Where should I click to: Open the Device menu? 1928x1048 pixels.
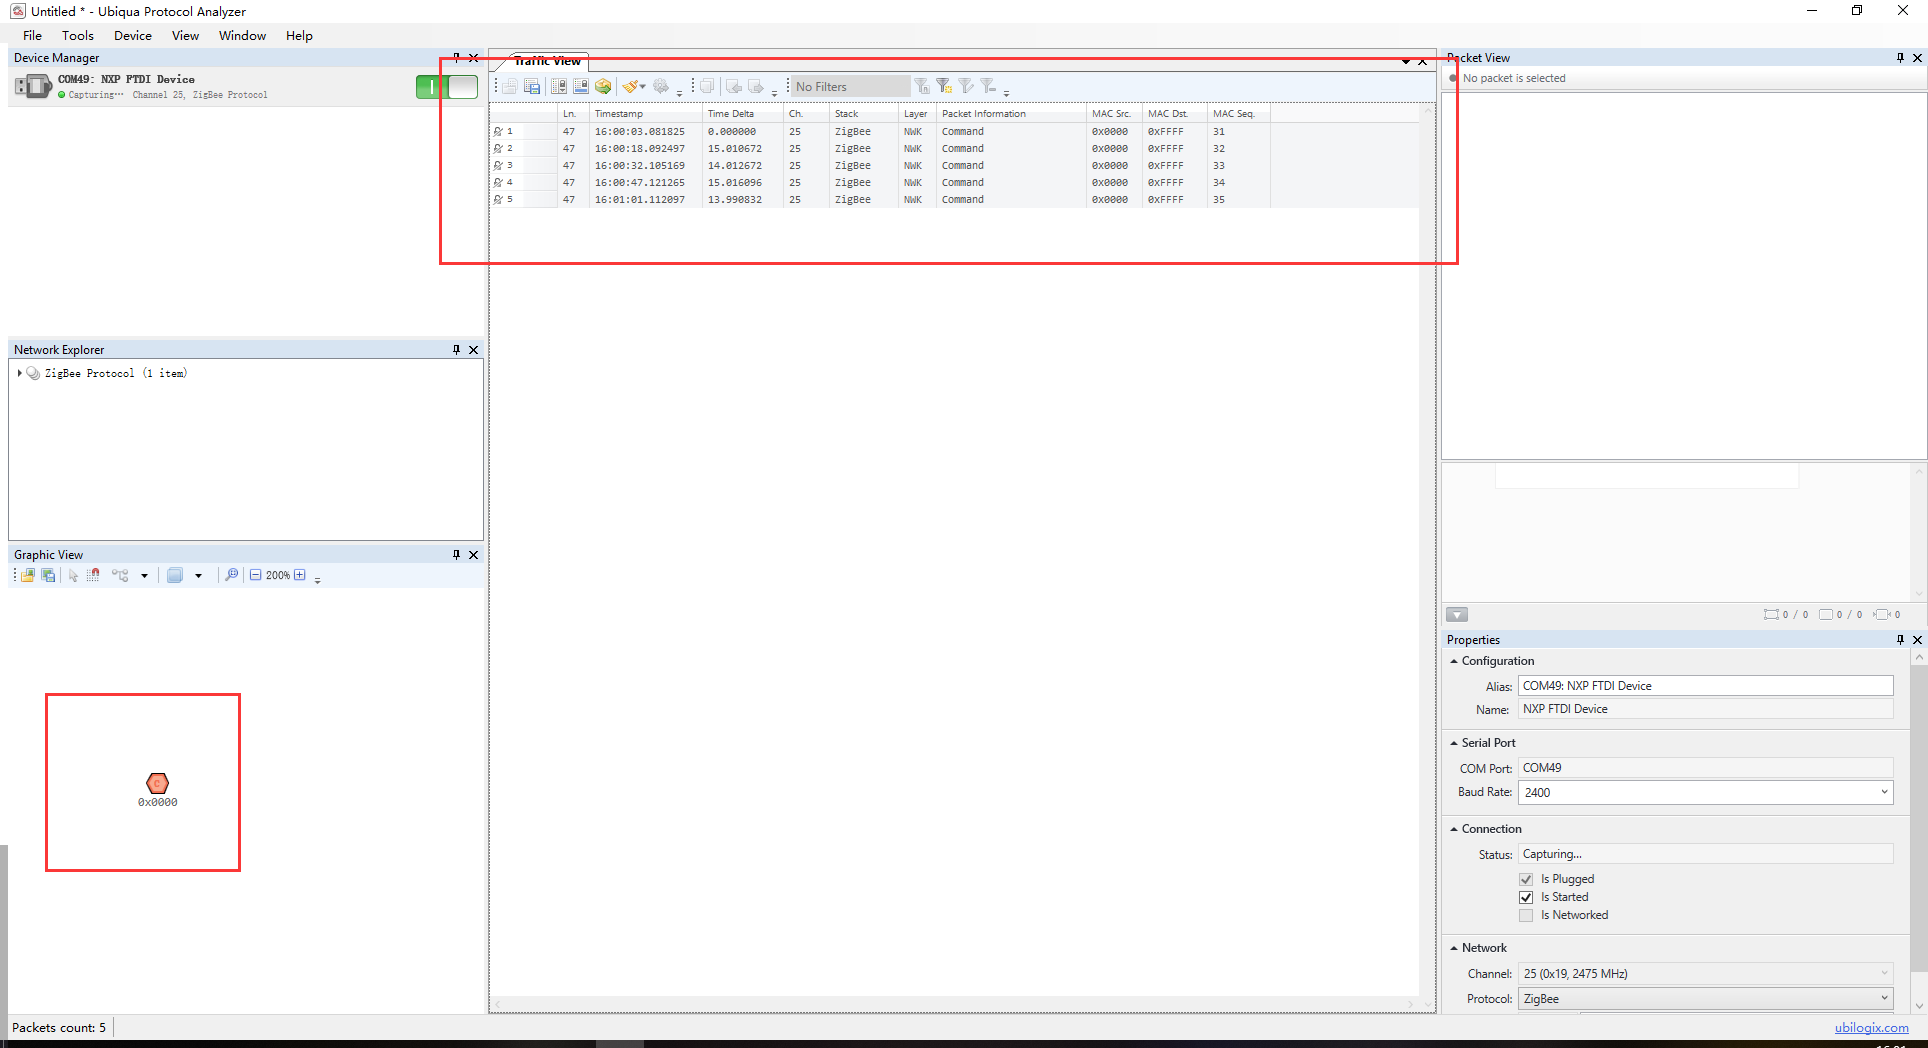[x=132, y=36]
